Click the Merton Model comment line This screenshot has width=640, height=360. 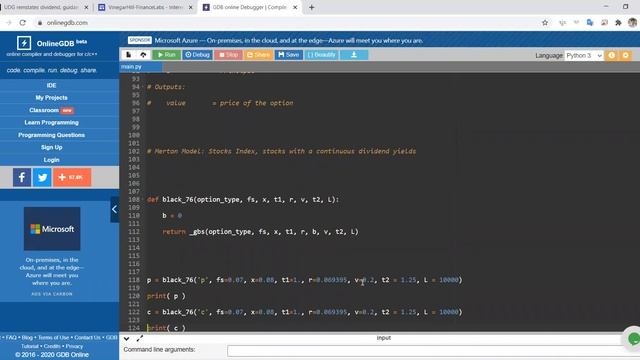(x=281, y=151)
